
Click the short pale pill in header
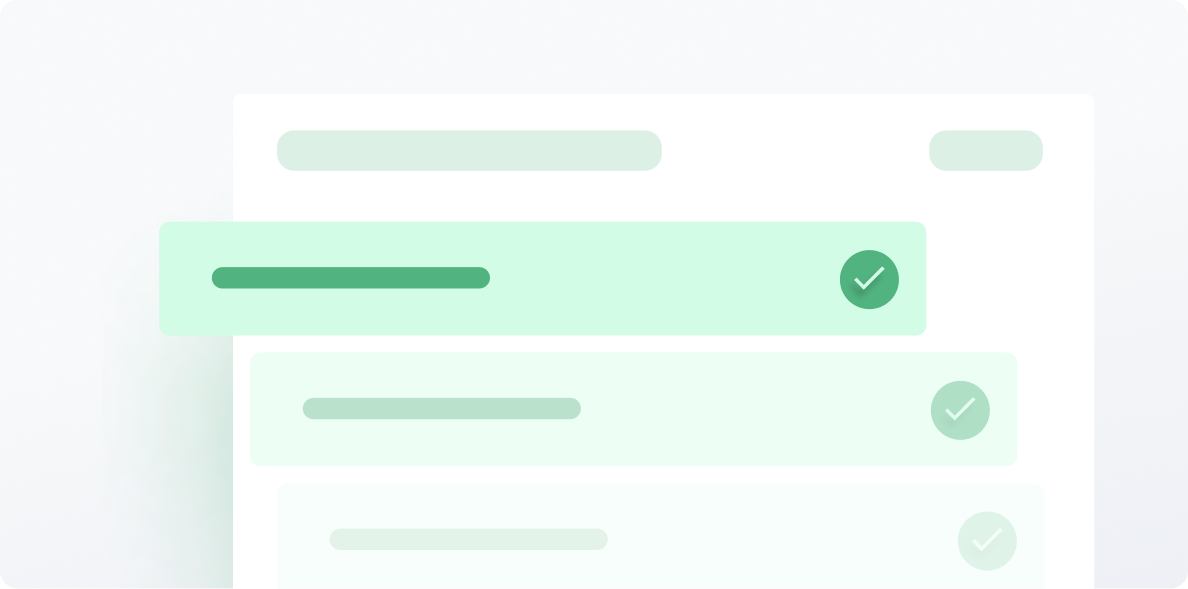pos(986,150)
